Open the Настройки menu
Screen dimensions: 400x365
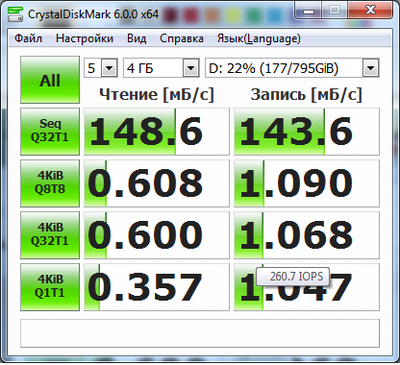pyautogui.click(x=85, y=39)
